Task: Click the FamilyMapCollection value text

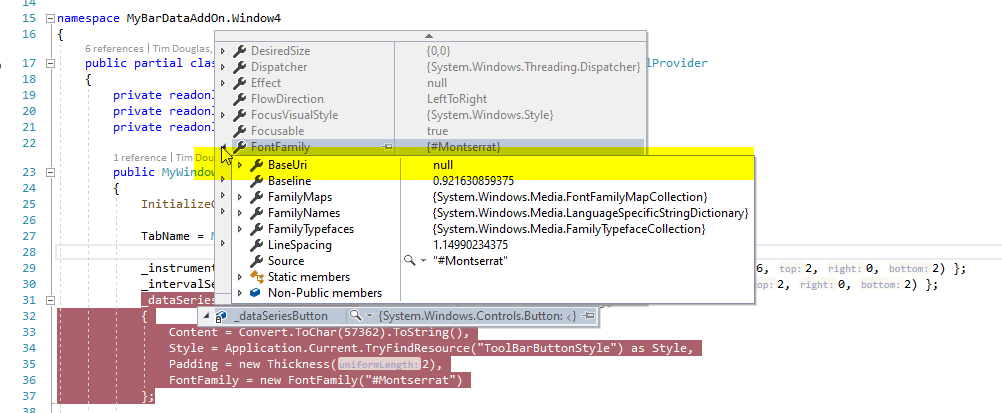Action: tap(569, 197)
